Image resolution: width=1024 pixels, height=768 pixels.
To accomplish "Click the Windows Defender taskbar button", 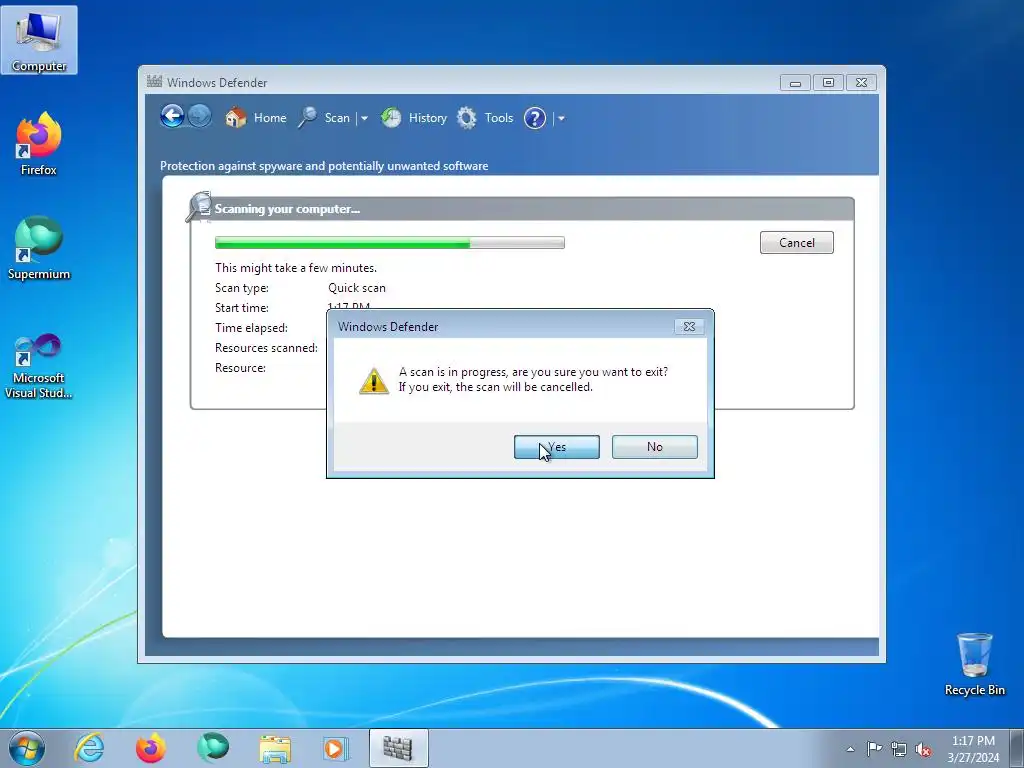I will [398, 748].
